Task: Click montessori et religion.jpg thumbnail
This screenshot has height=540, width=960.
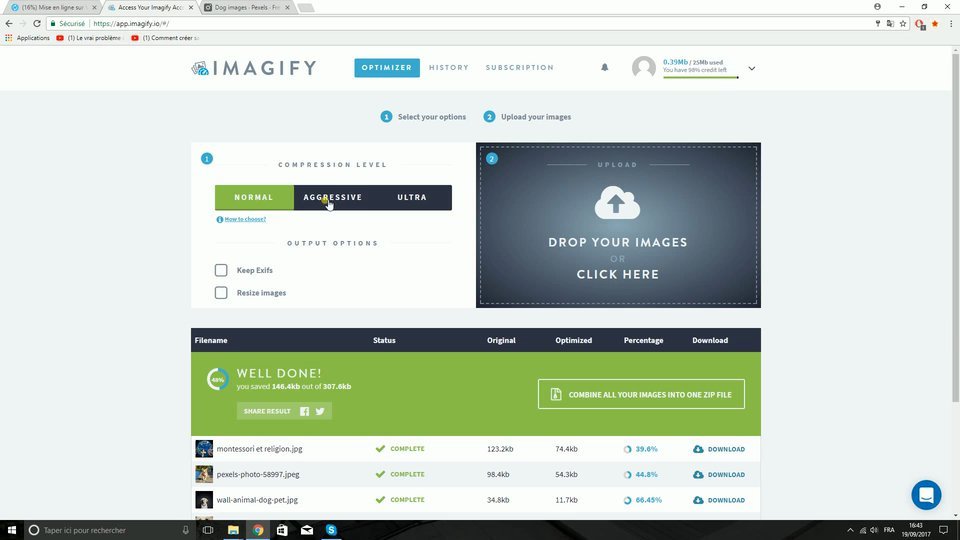Action: pyautogui.click(x=204, y=449)
